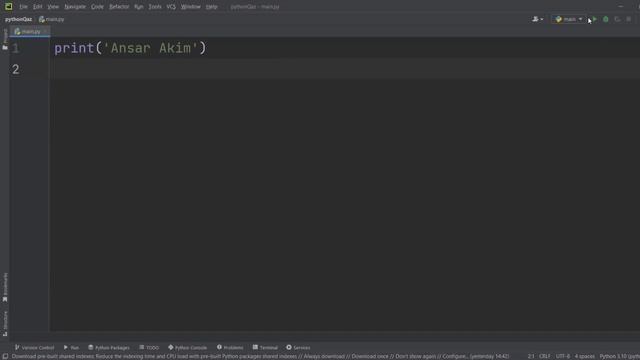Viewport: 640px width, 360px height.
Task: Open the Python 3.10 interpreter selector
Action: pos(619,356)
